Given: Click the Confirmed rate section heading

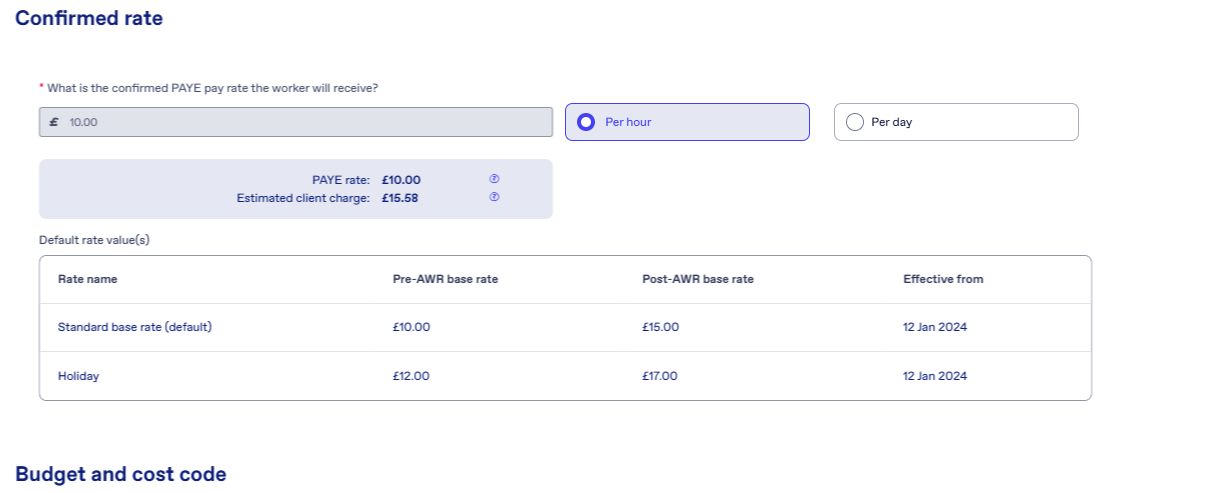Looking at the screenshot, I should point(89,18).
